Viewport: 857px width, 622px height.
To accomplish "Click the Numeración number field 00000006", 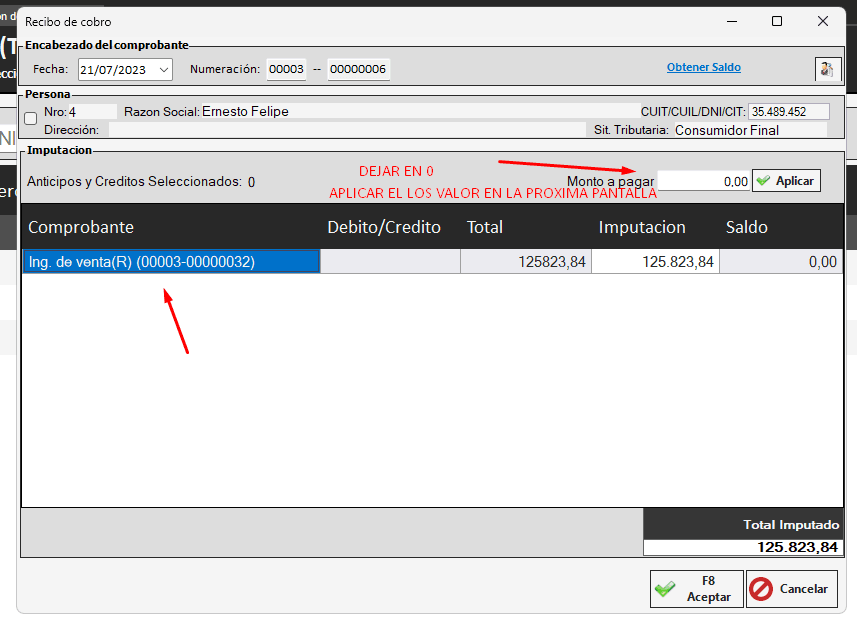I will click(358, 70).
